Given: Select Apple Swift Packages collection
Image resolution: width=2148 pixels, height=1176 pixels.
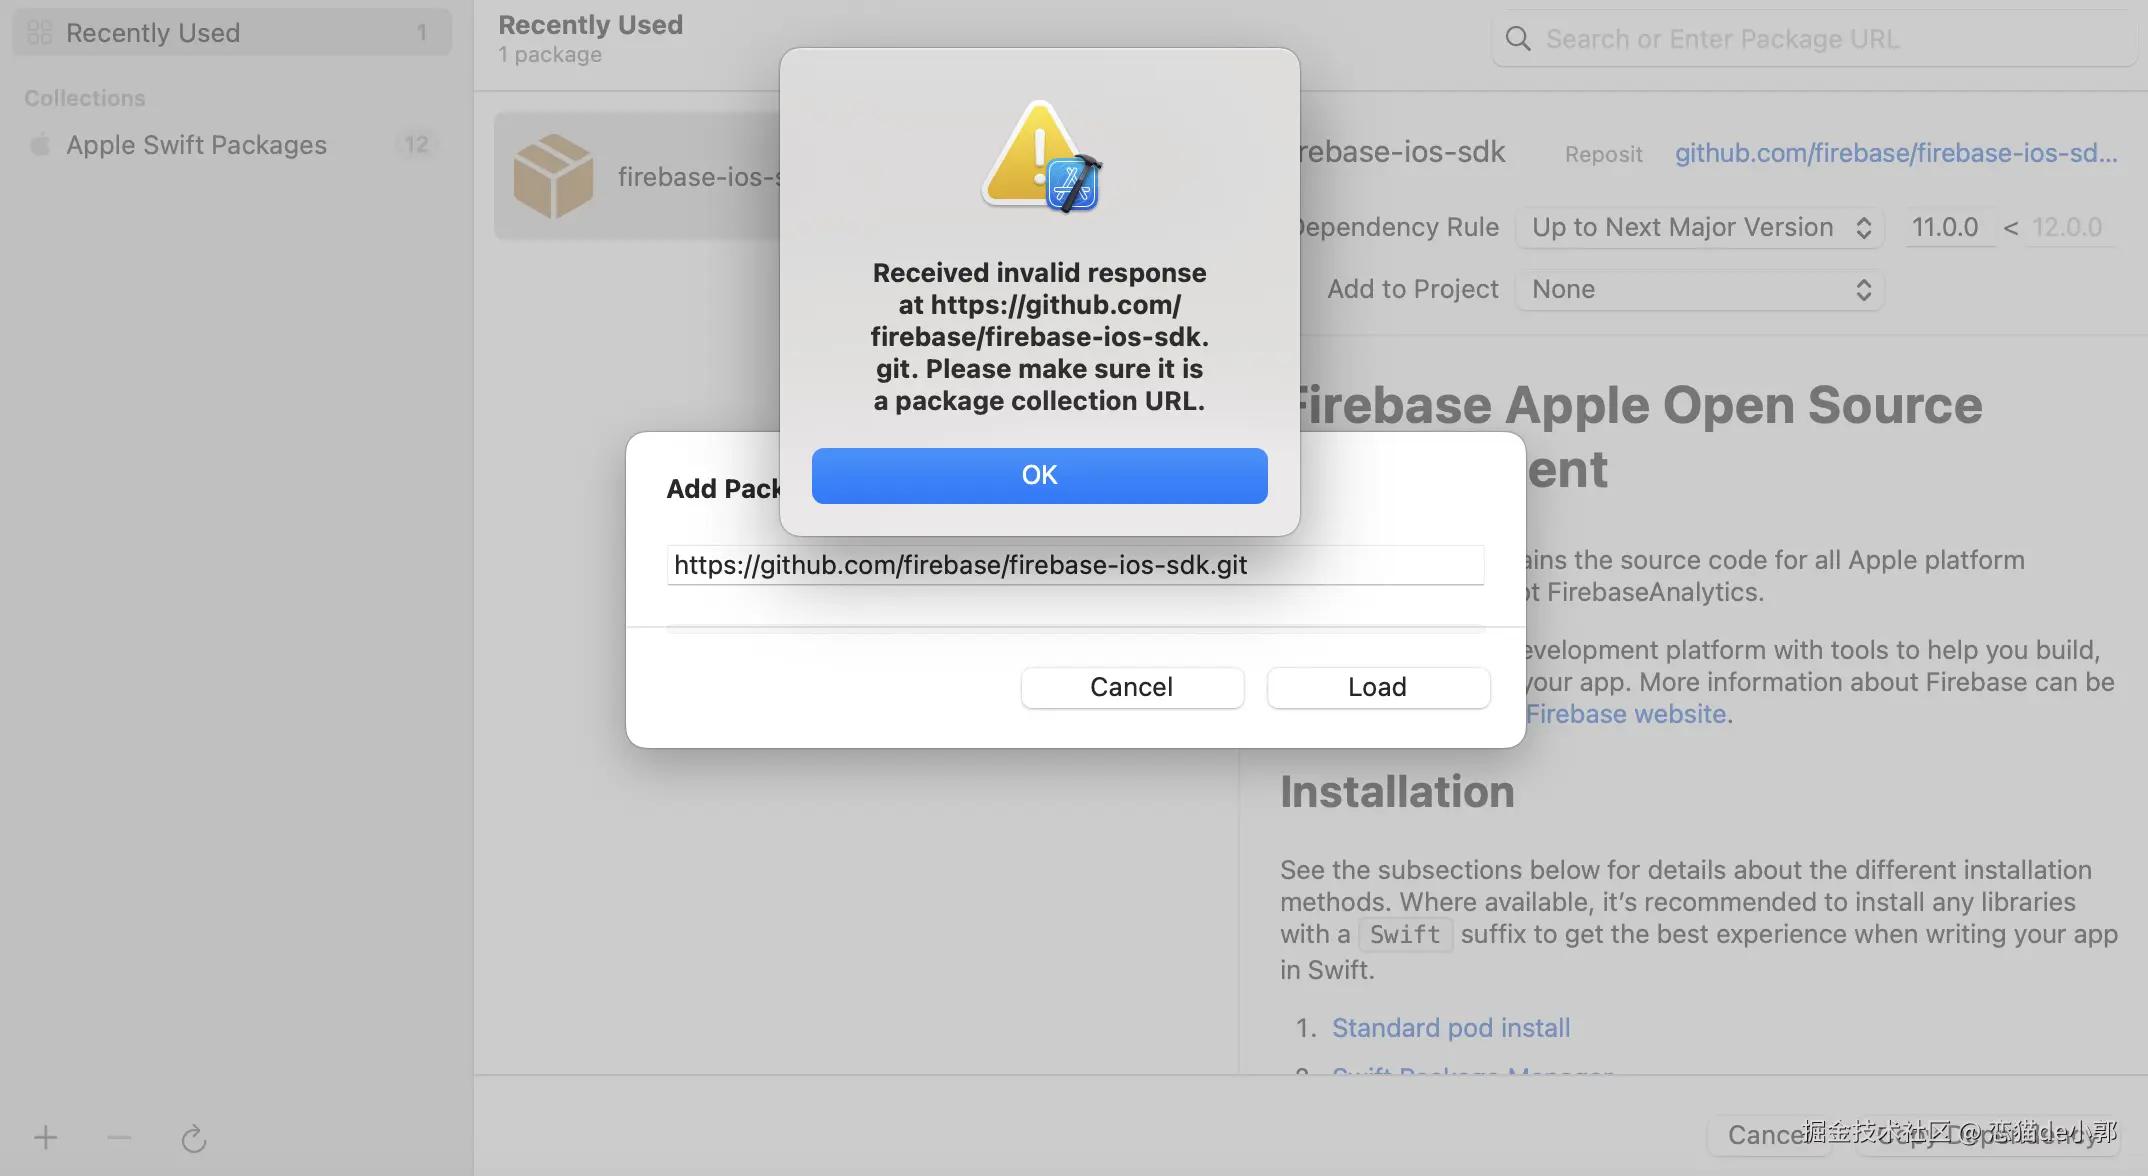Looking at the screenshot, I should [196, 145].
